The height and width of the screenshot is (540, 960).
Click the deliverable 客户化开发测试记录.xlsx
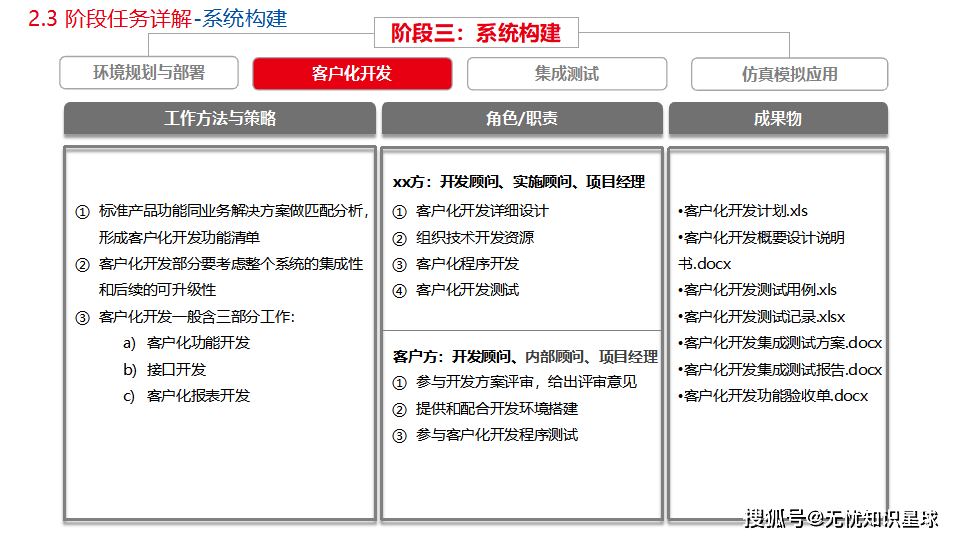point(761,317)
